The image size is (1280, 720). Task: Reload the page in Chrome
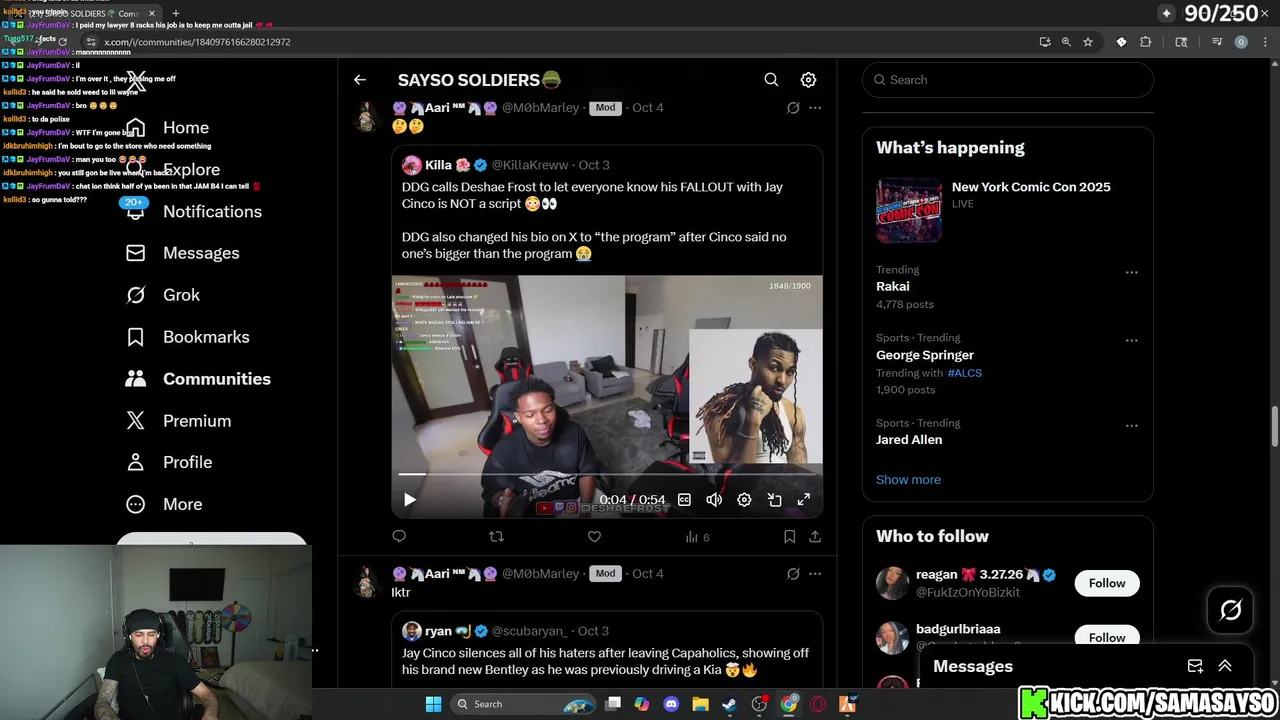pos(62,42)
